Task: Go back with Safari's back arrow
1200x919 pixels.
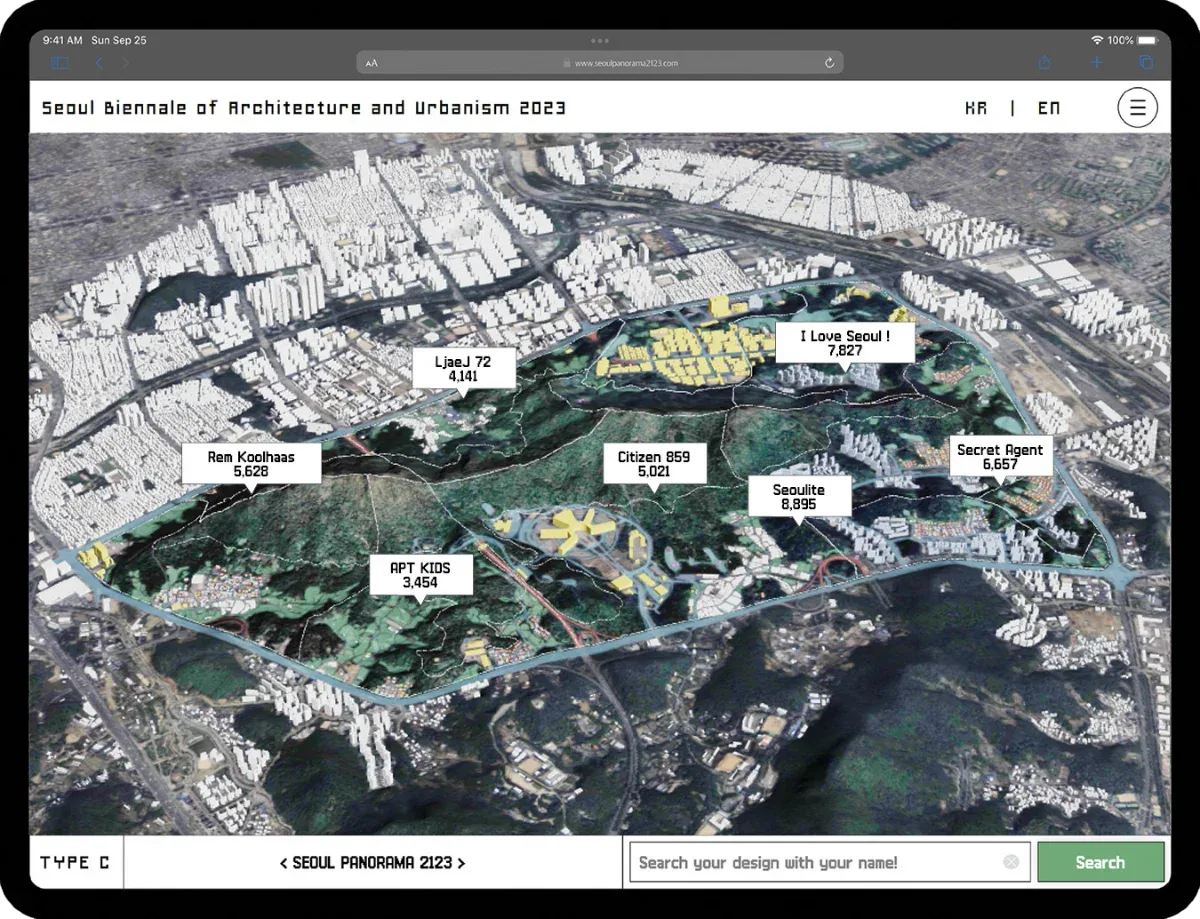Action: coord(99,63)
